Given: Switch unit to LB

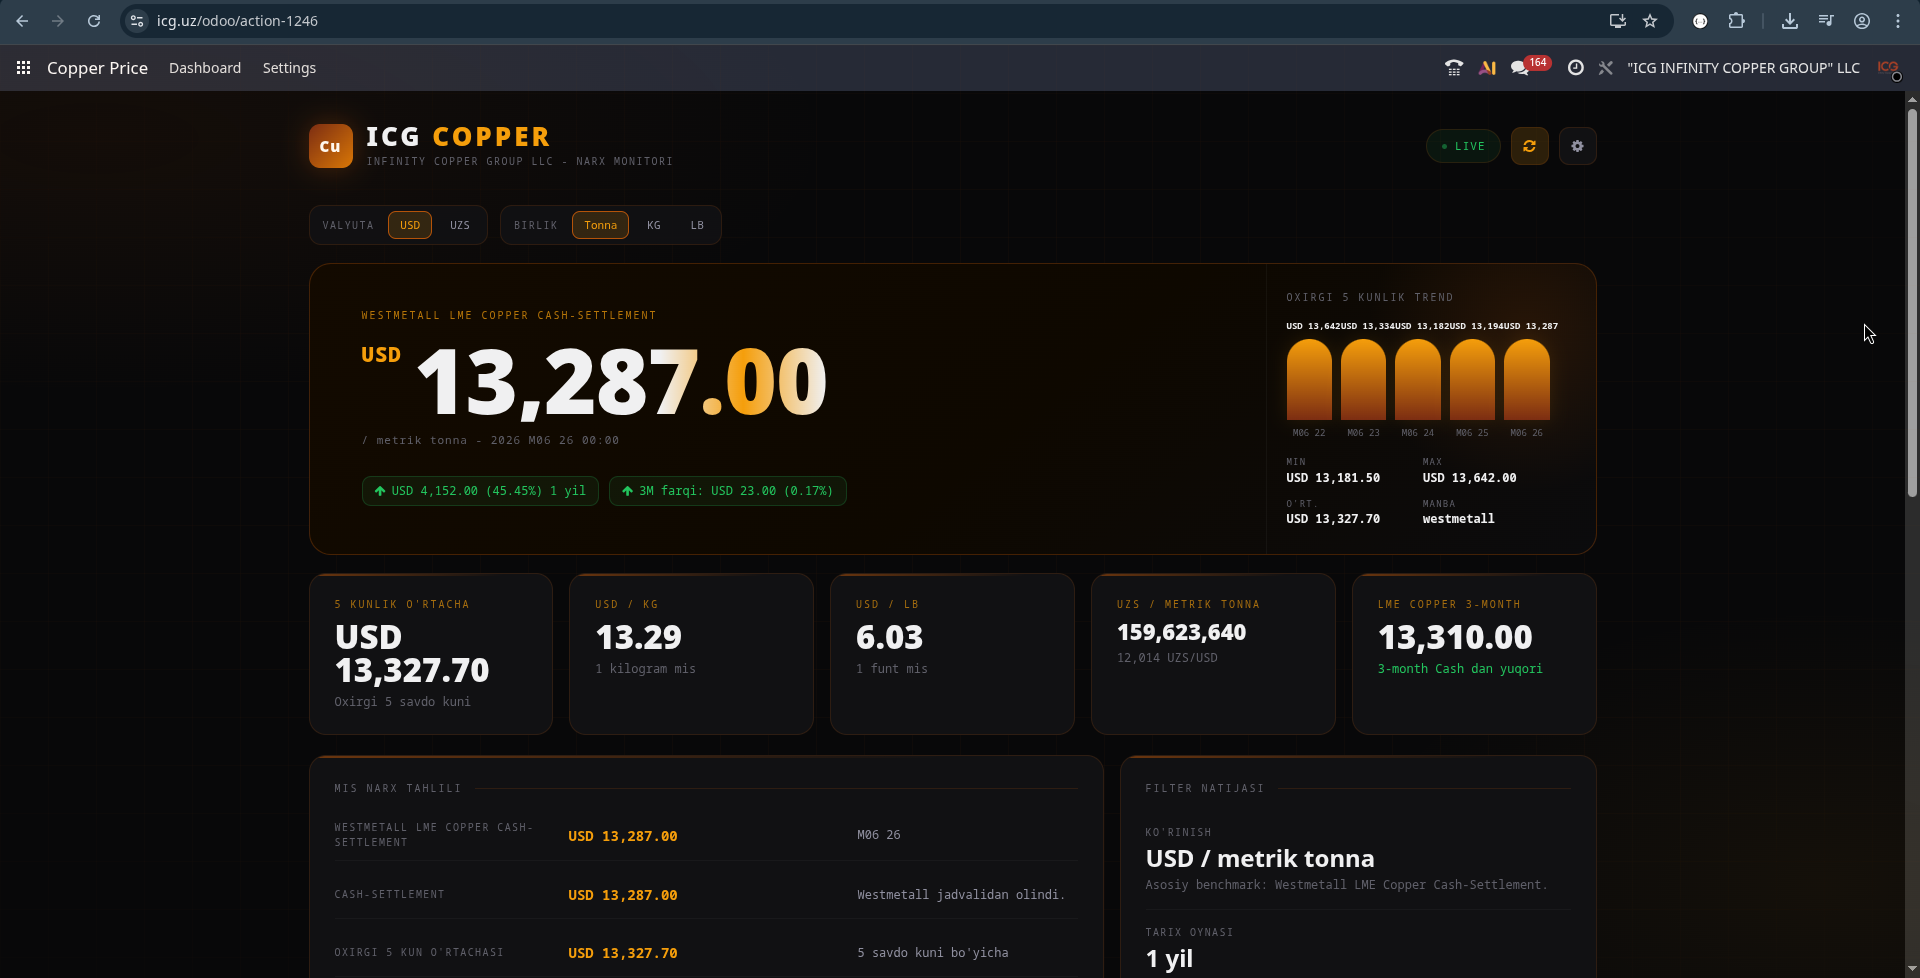Looking at the screenshot, I should point(697,225).
